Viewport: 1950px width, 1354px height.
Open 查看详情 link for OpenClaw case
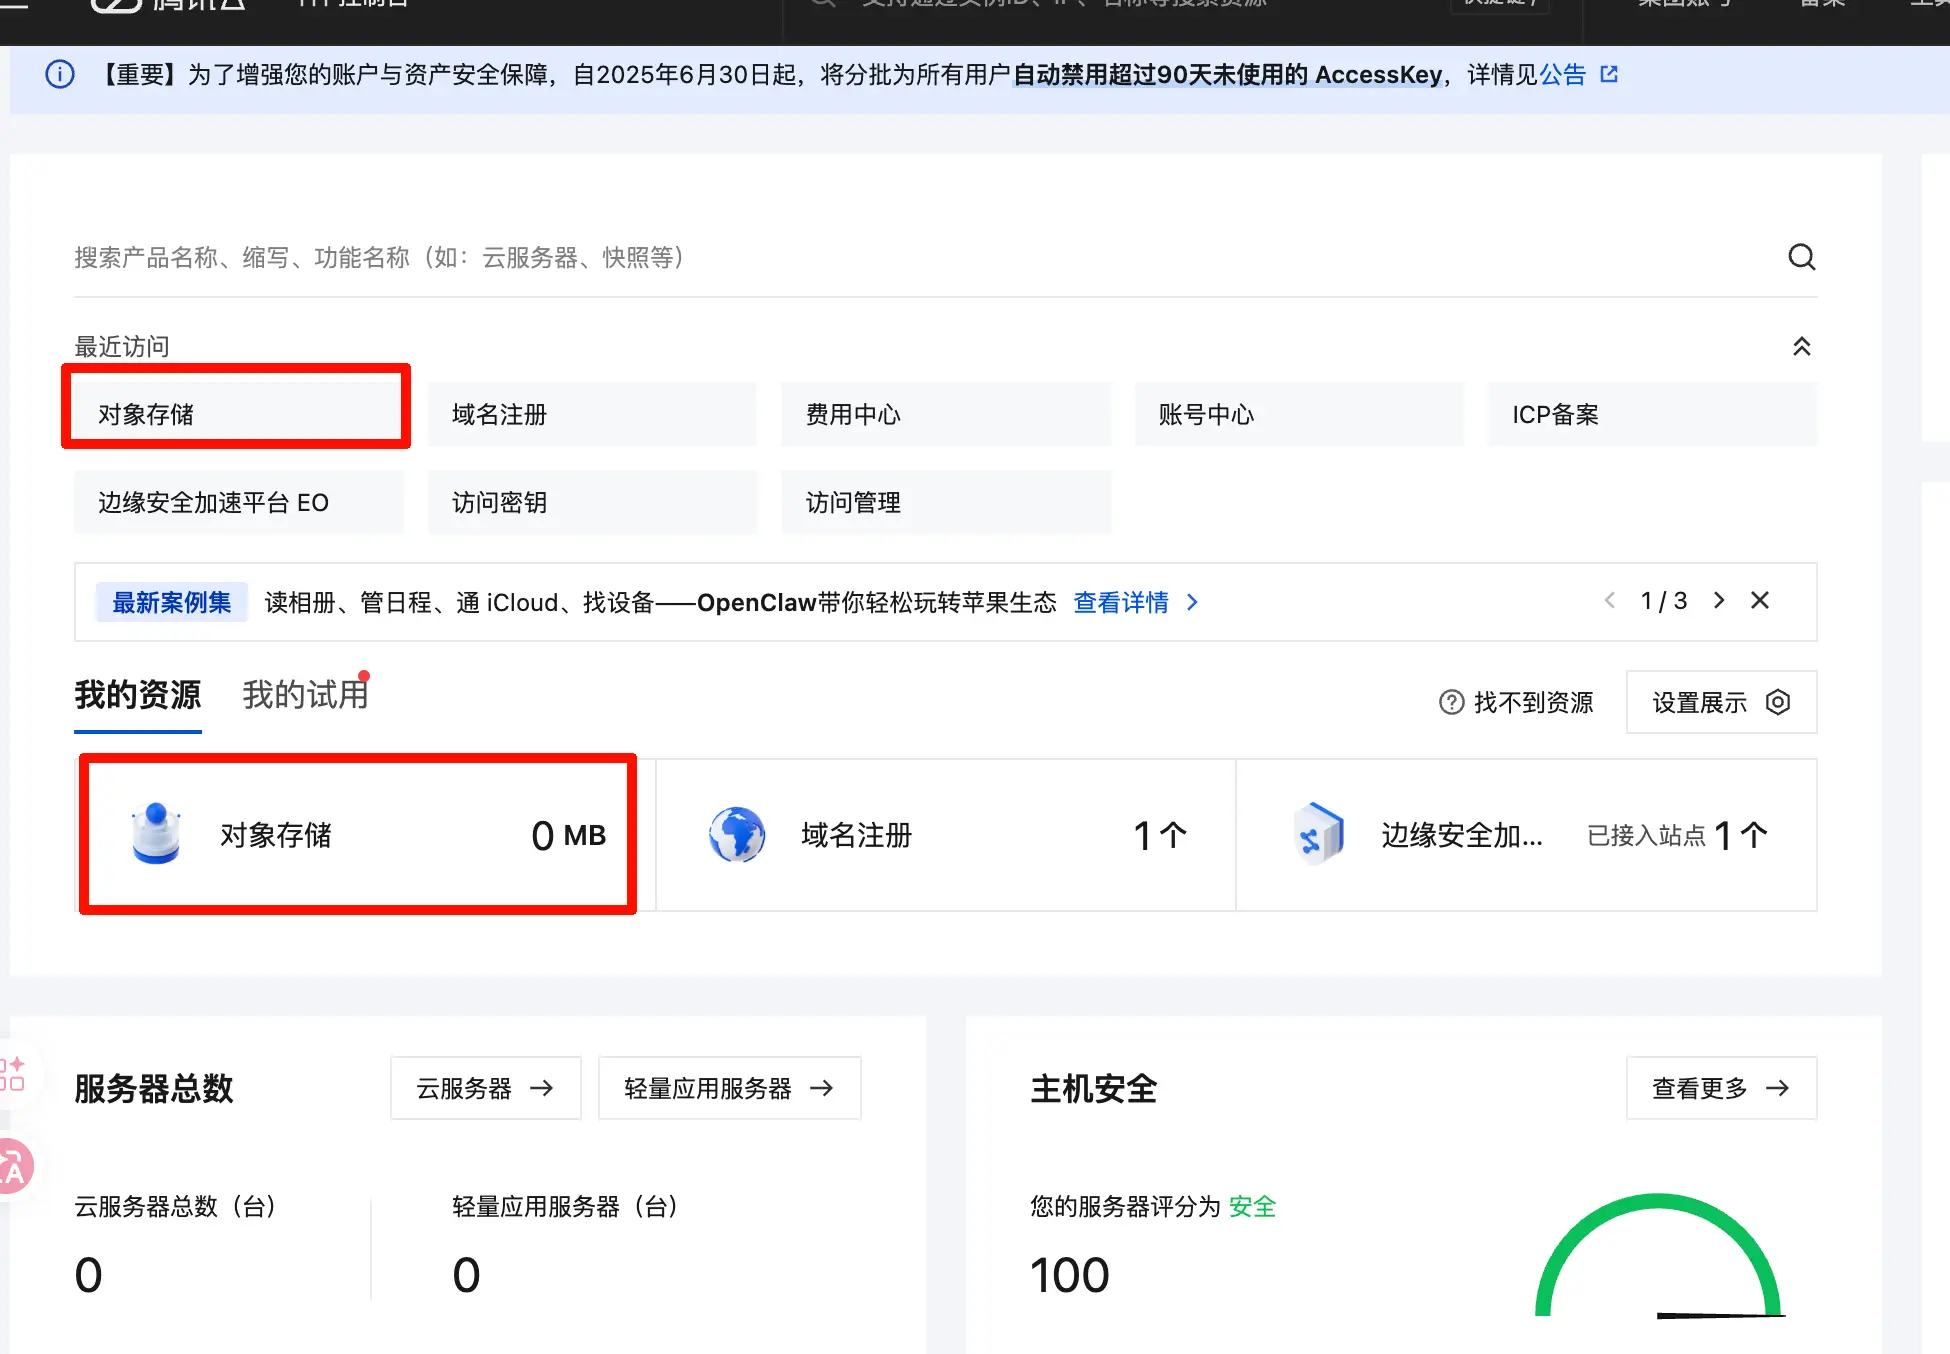(1121, 602)
